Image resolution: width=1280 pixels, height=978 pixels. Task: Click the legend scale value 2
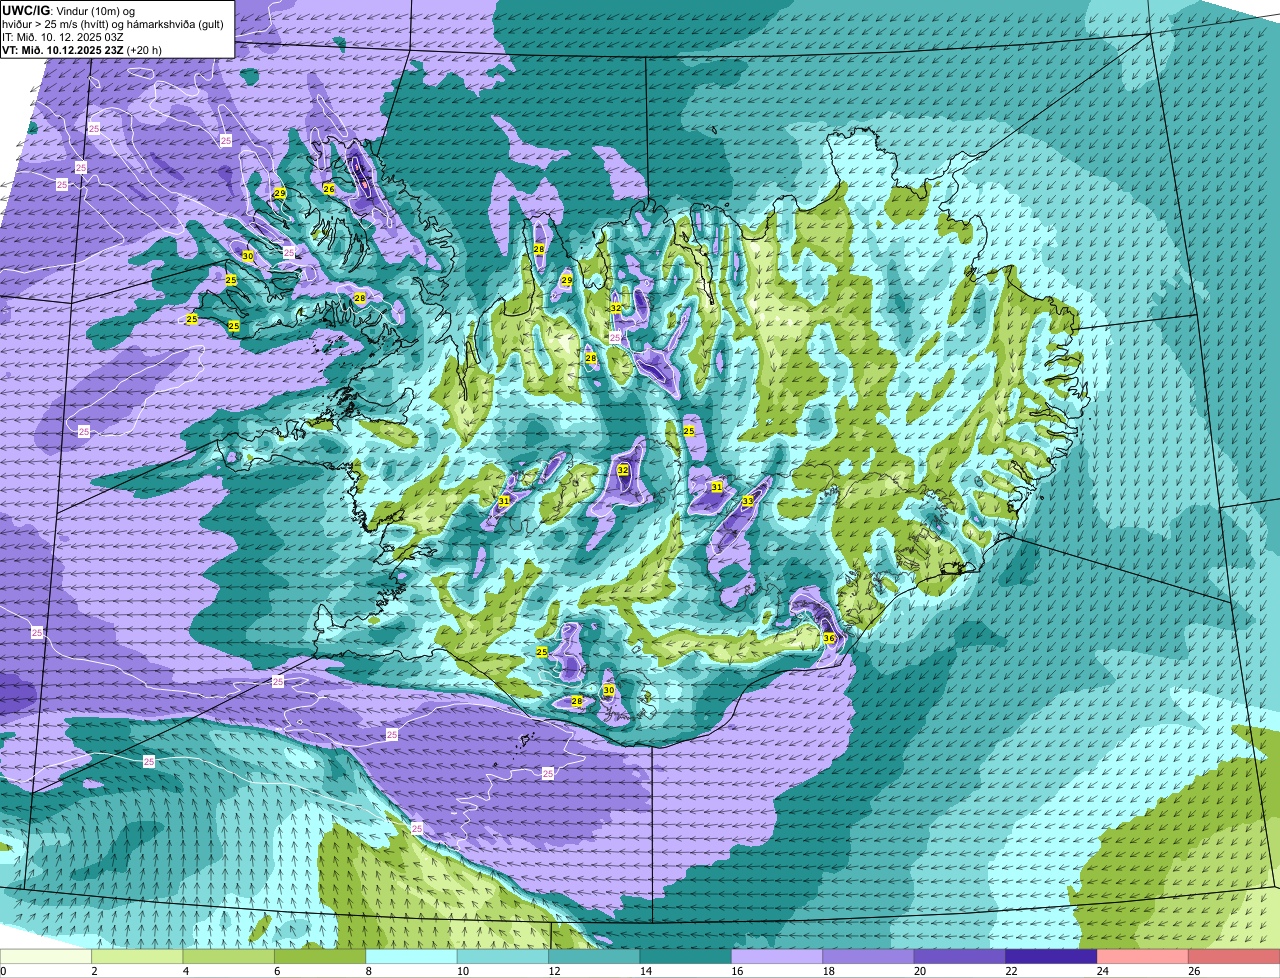pos(94,971)
